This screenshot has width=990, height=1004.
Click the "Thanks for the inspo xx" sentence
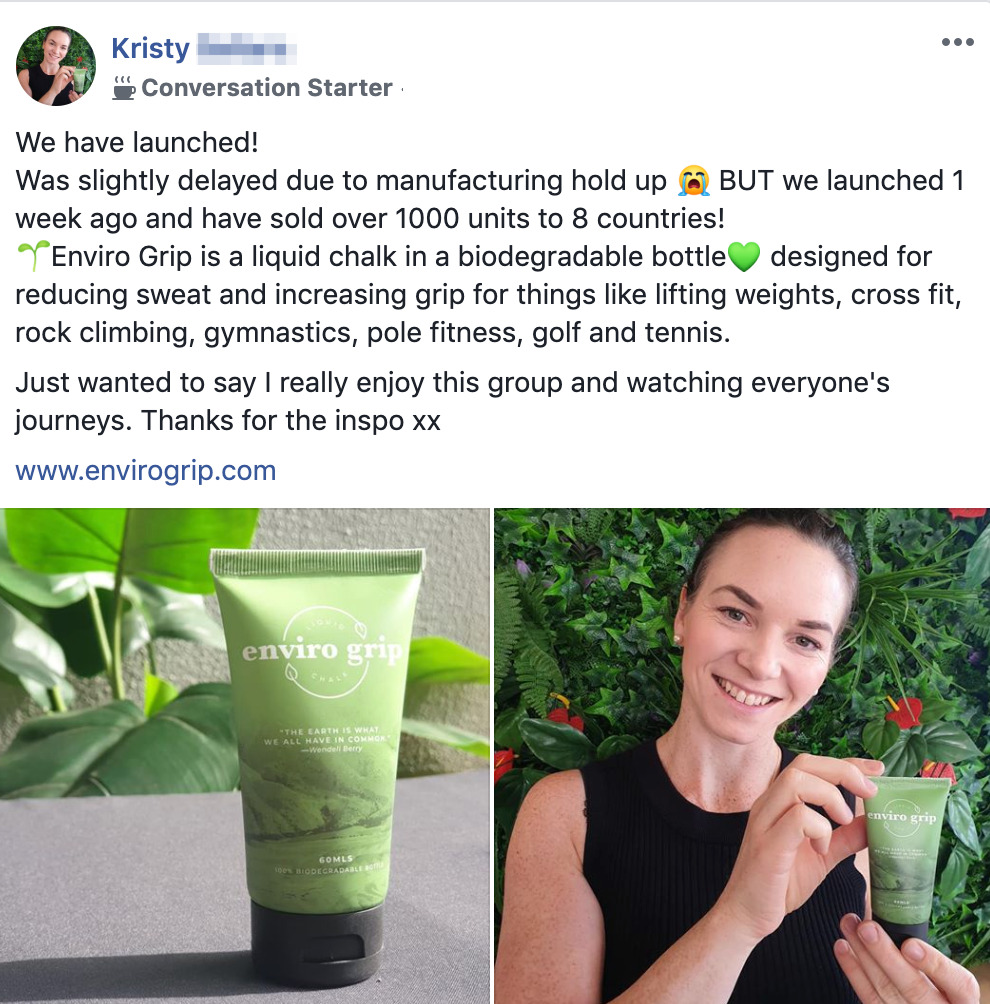(x=291, y=421)
